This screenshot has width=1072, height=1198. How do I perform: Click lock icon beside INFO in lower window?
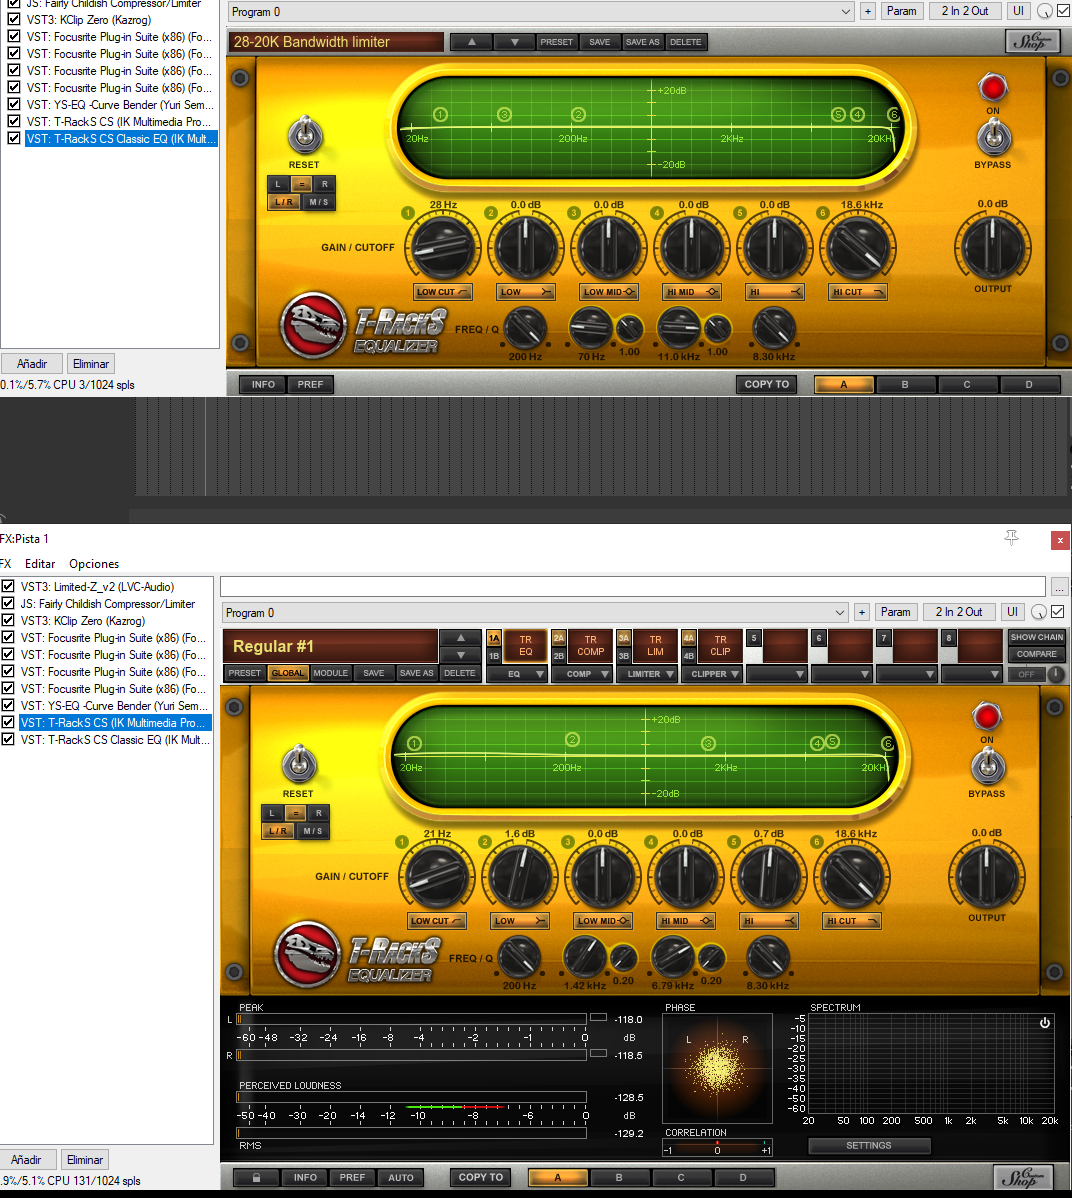coord(256,1177)
